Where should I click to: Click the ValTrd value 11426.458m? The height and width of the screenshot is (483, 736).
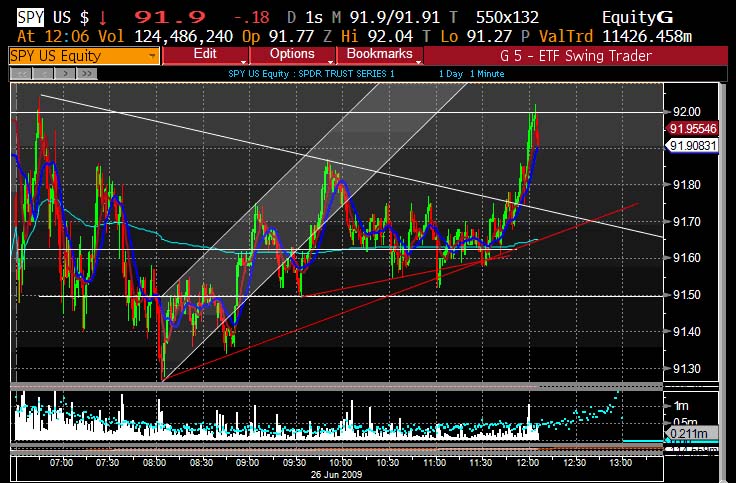647,37
